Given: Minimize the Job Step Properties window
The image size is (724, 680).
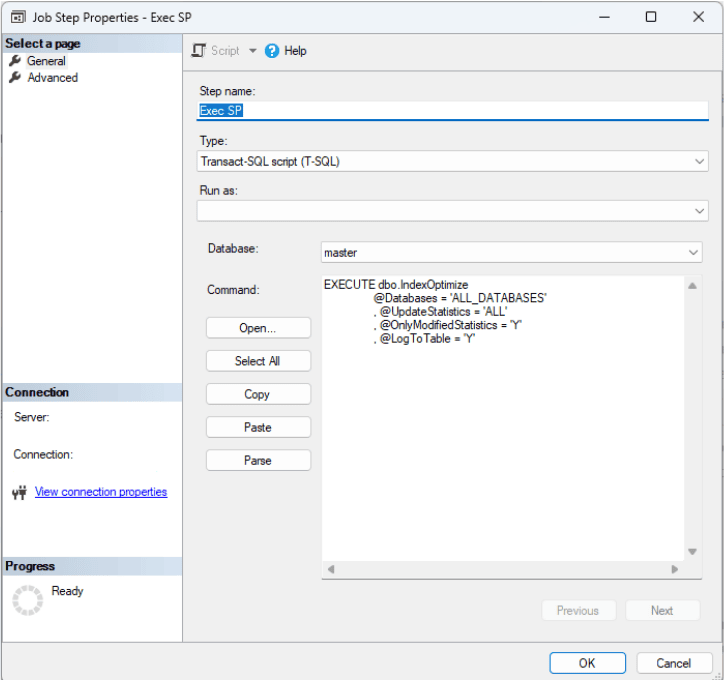Looking at the screenshot, I should [604, 17].
